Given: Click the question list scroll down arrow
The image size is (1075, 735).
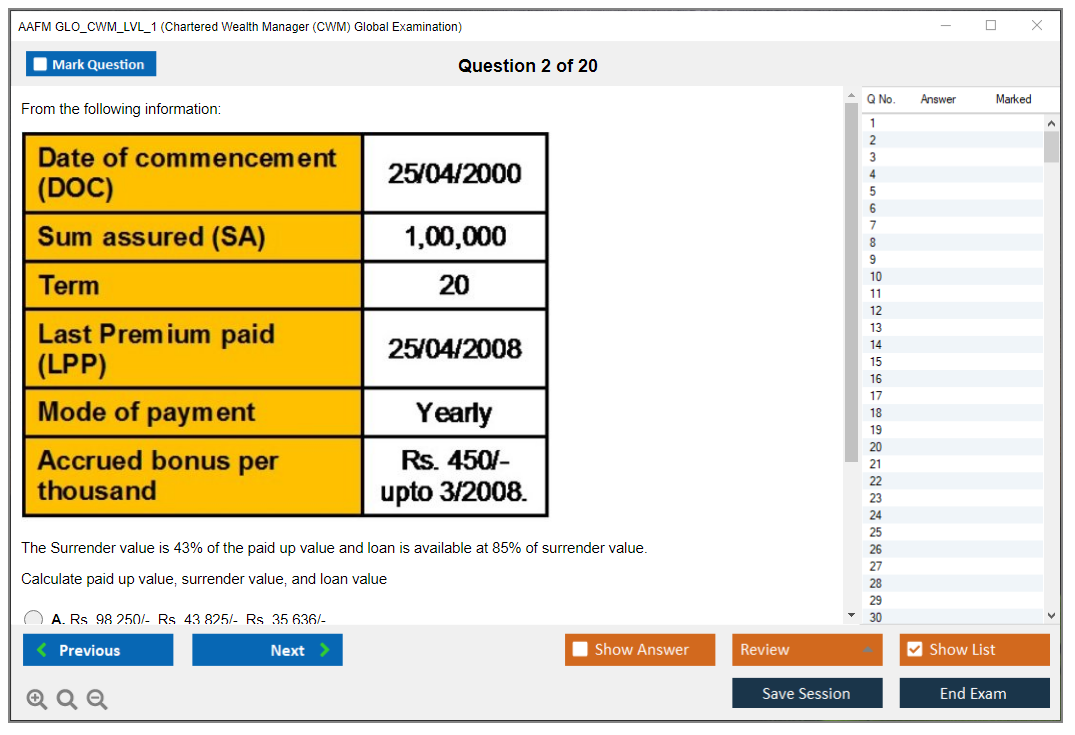Looking at the screenshot, I should pyautogui.click(x=1050, y=616).
